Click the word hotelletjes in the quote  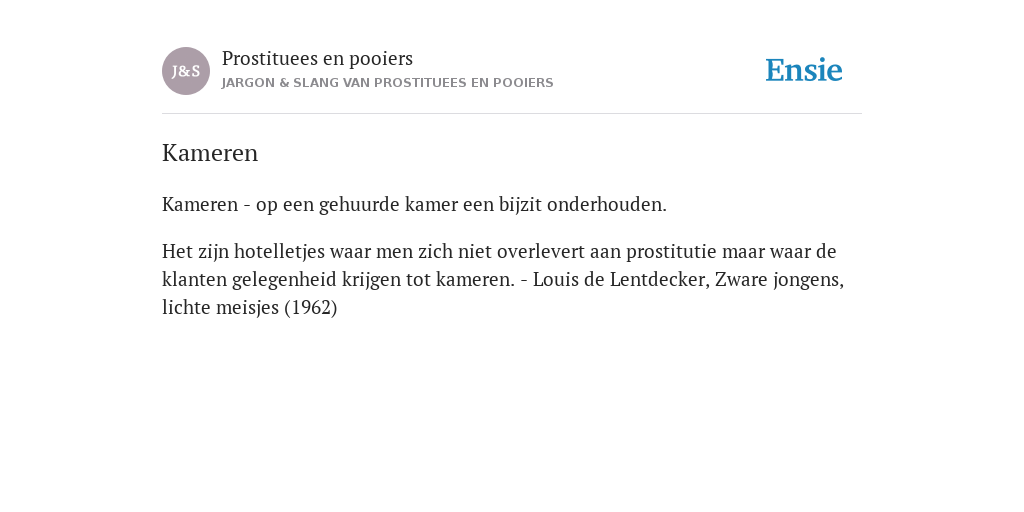point(279,252)
